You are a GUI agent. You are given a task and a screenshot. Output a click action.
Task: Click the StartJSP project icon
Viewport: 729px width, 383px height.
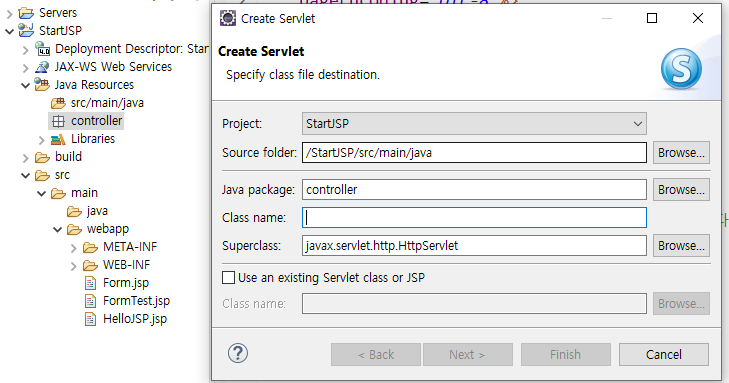[x=26, y=31]
